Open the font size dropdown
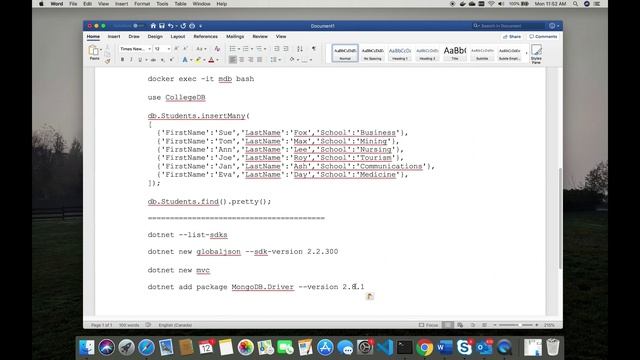The height and width of the screenshot is (360, 640). (x=169, y=49)
